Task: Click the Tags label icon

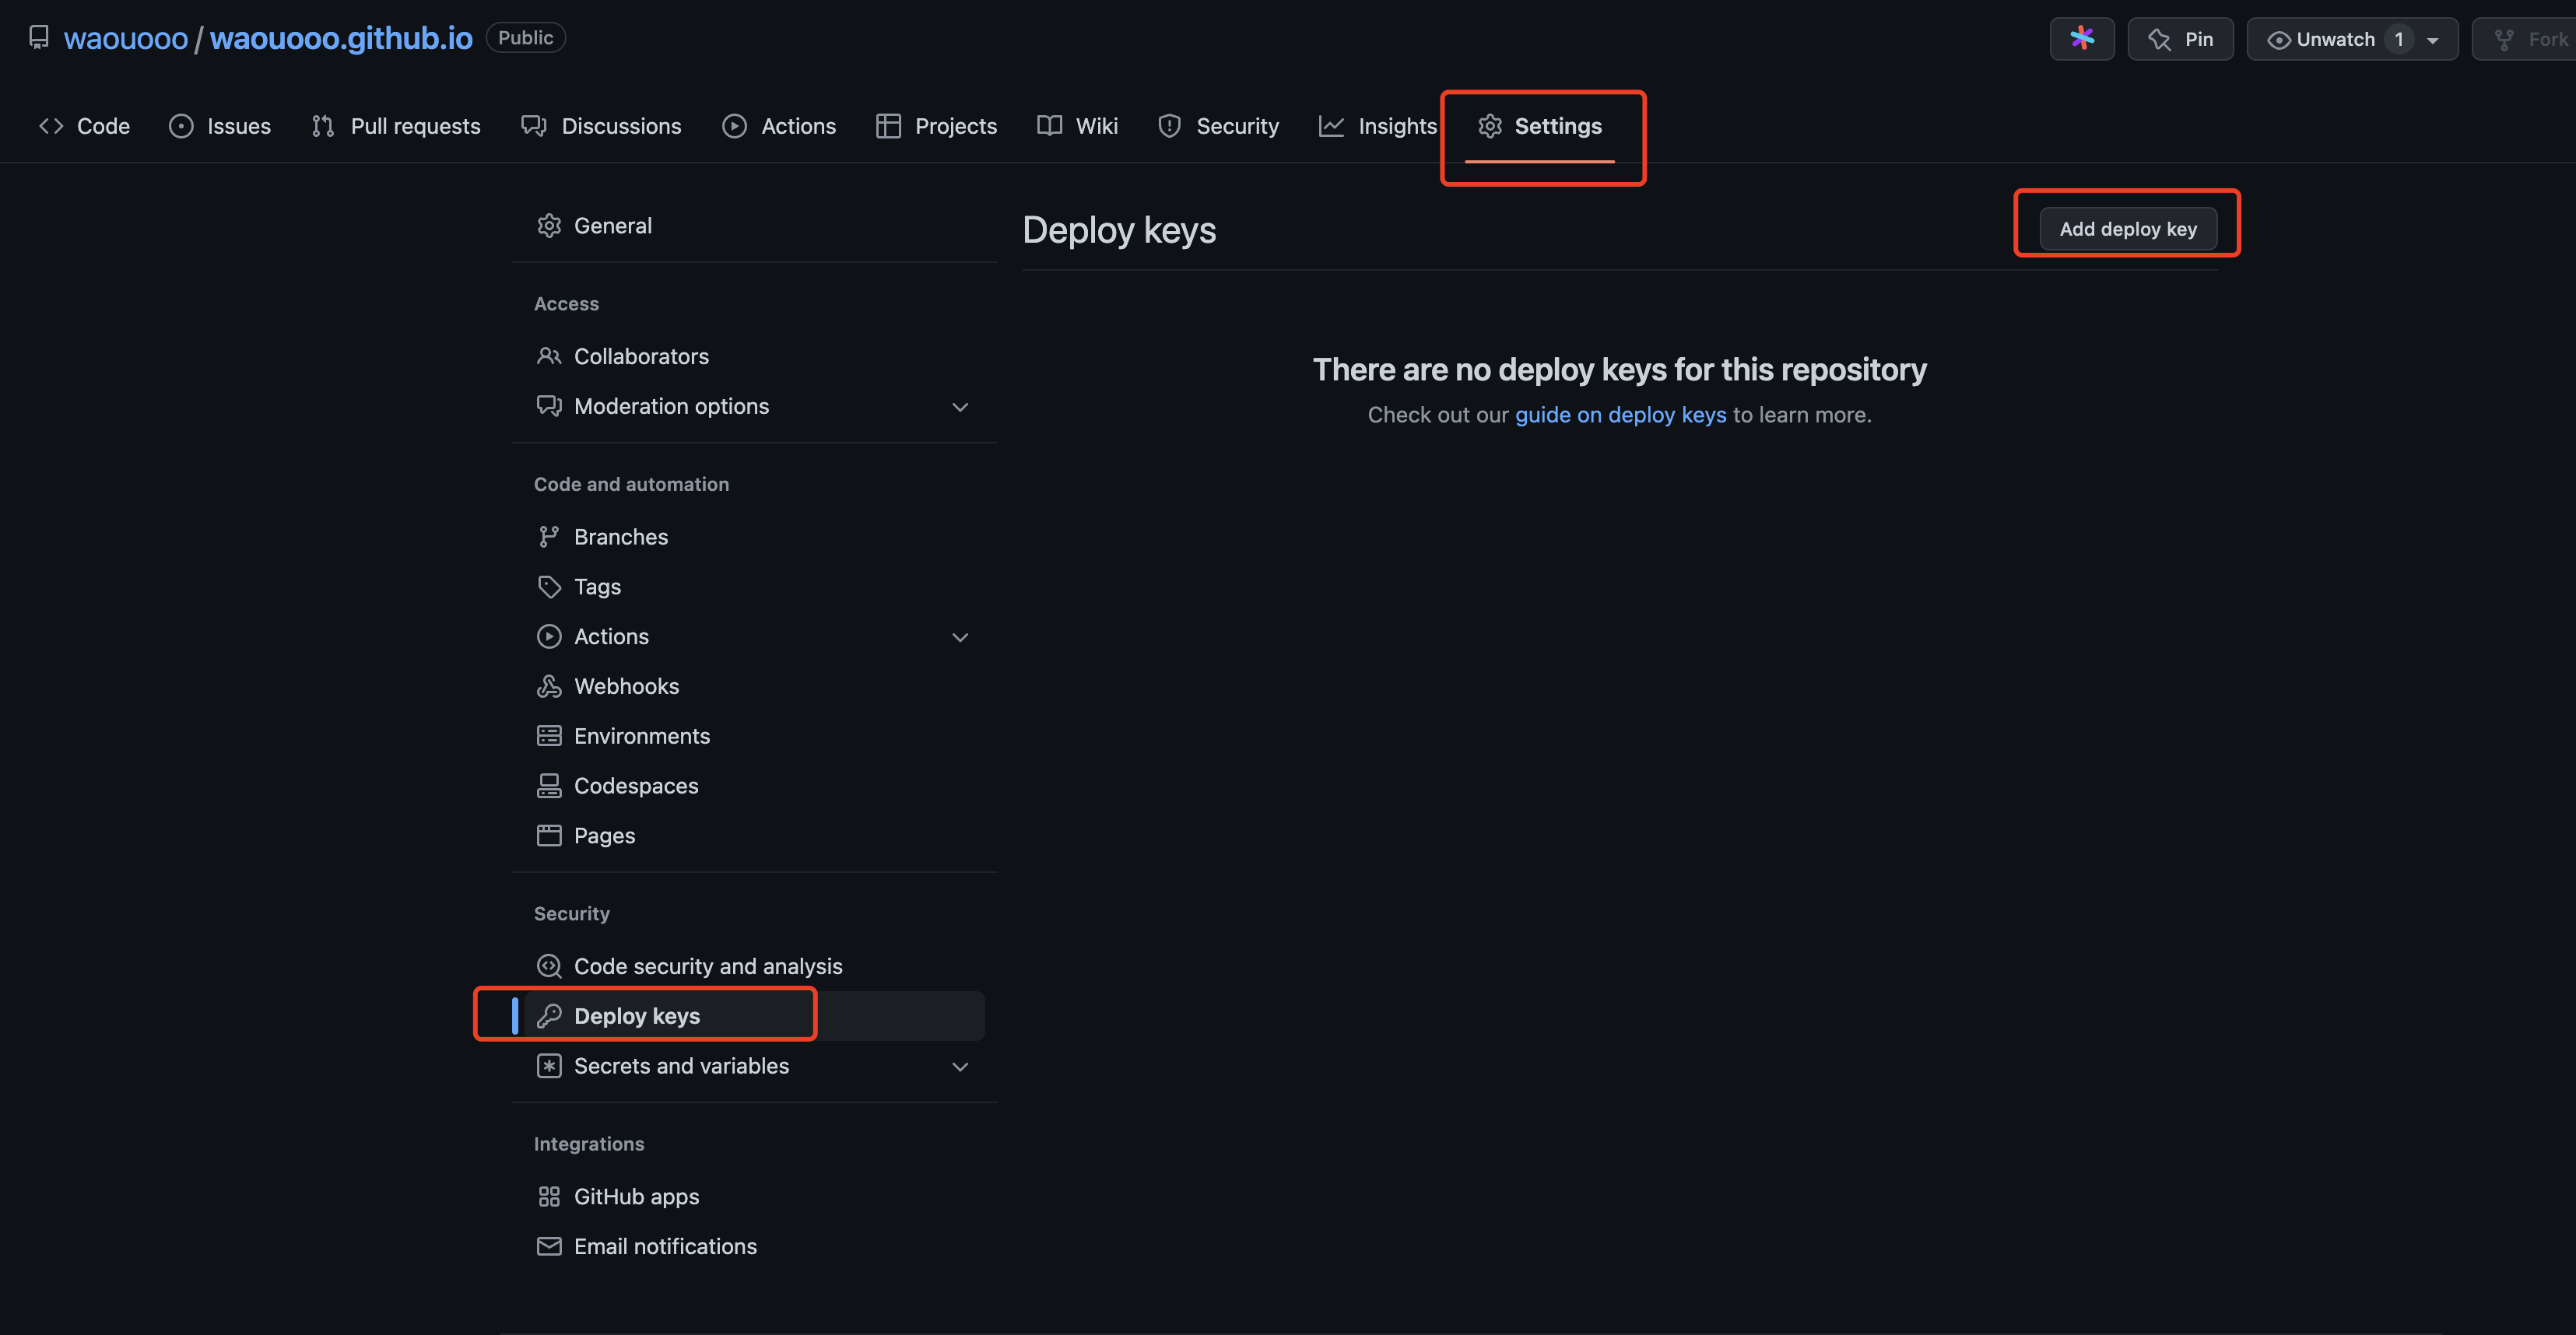Action: 549,587
